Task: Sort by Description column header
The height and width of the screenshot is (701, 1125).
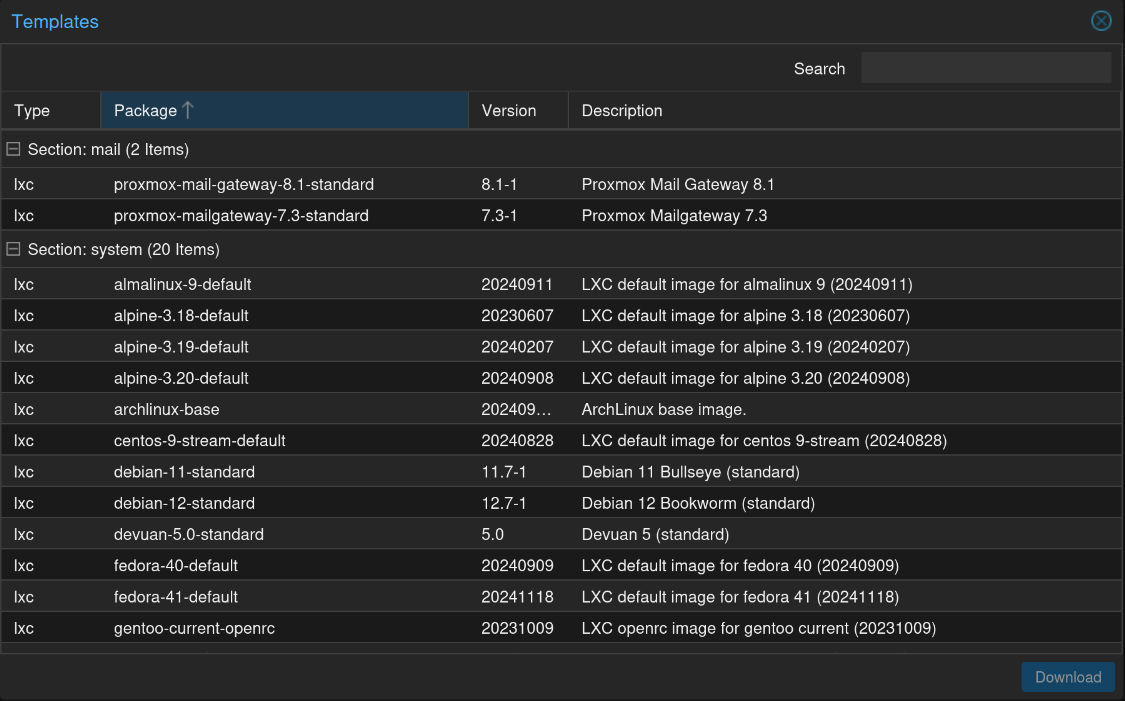Action: [844, 110]
